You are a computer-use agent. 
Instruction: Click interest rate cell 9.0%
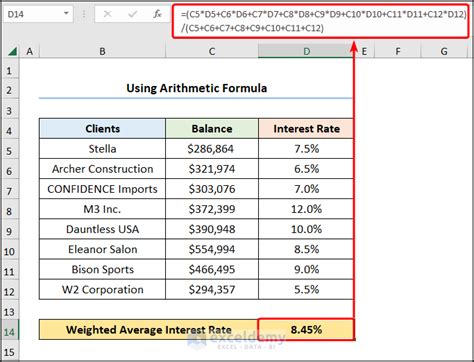click(306, 269)
